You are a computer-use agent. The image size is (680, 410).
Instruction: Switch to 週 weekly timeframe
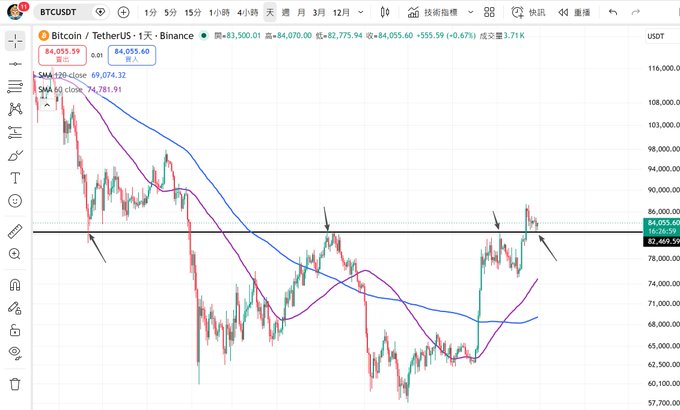tap(285, 13)
